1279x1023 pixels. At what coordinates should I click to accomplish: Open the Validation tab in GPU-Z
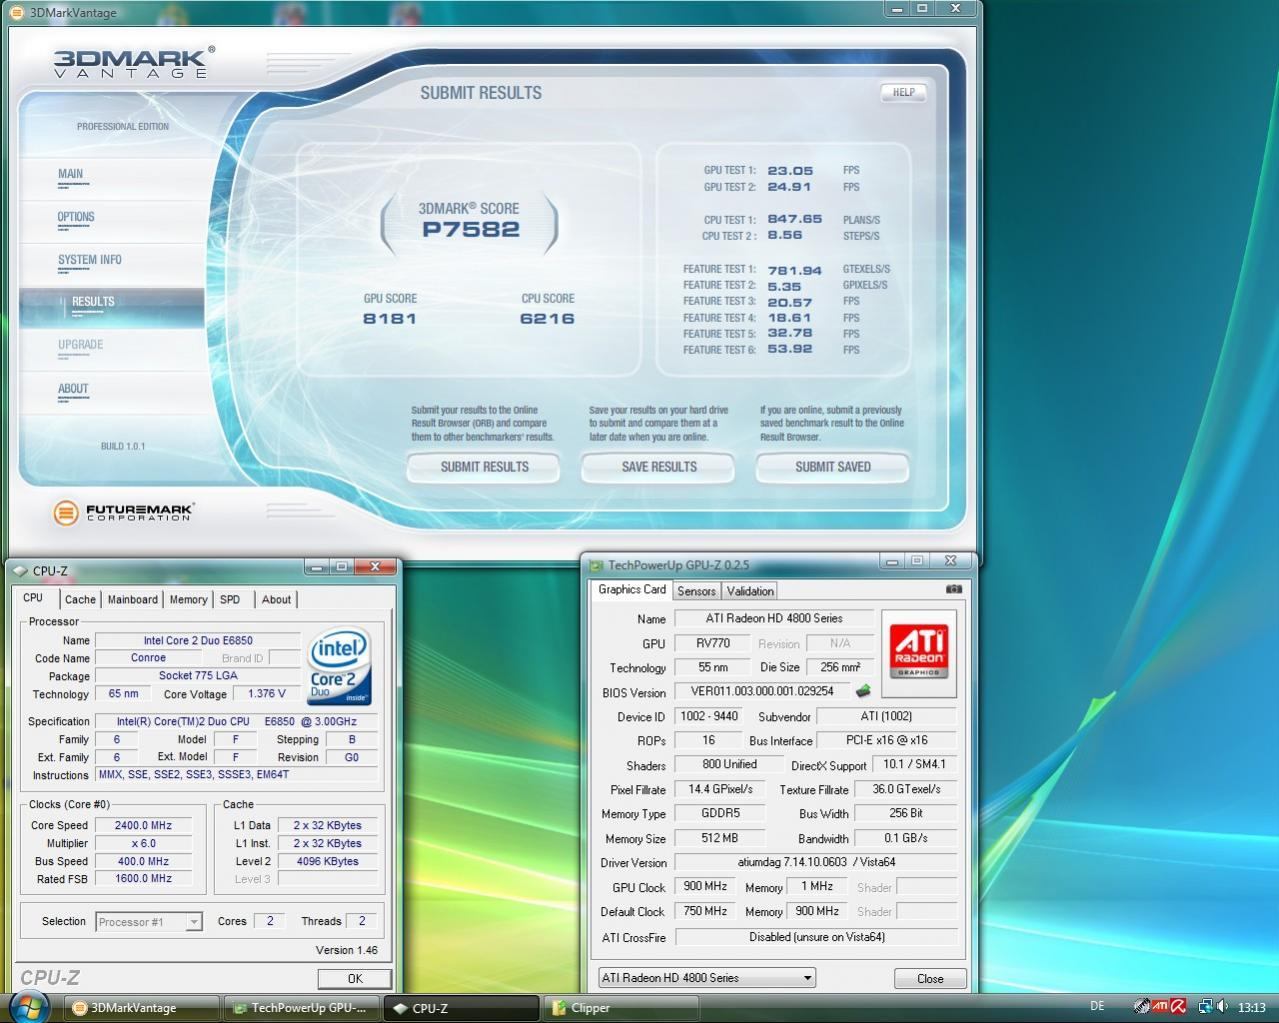click(x=750, y=591)
